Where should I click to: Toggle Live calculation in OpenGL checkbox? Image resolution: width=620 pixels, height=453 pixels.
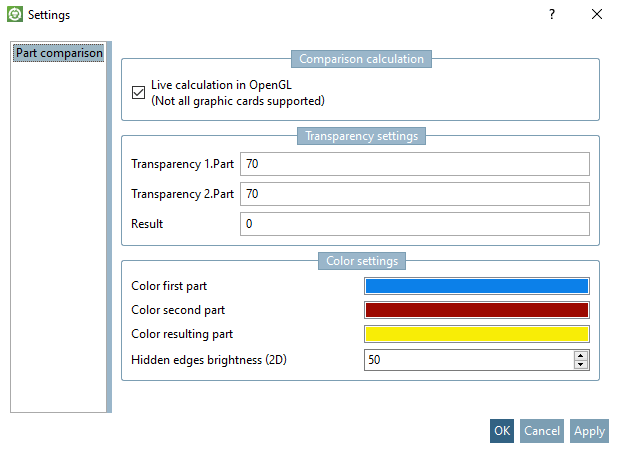click(138, 93)
